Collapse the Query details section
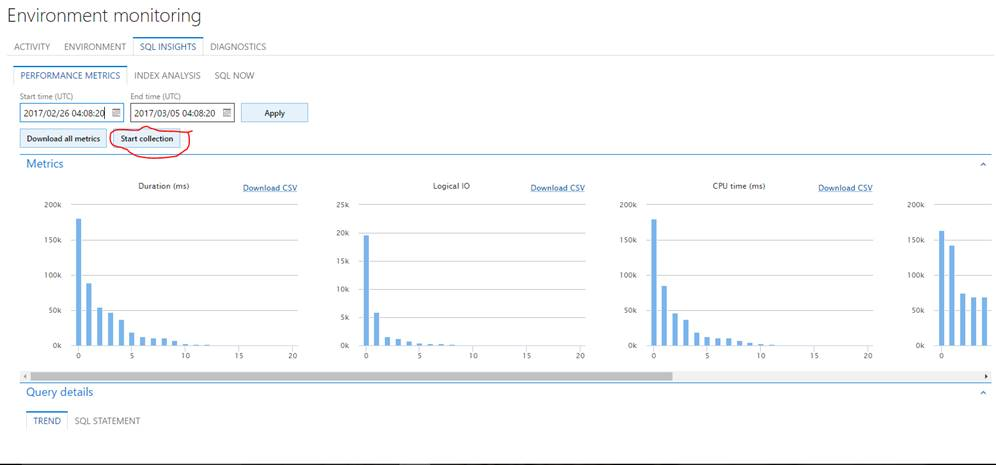Image resolution: width=996 pixels, height=465 pixels. pos(982,393)
